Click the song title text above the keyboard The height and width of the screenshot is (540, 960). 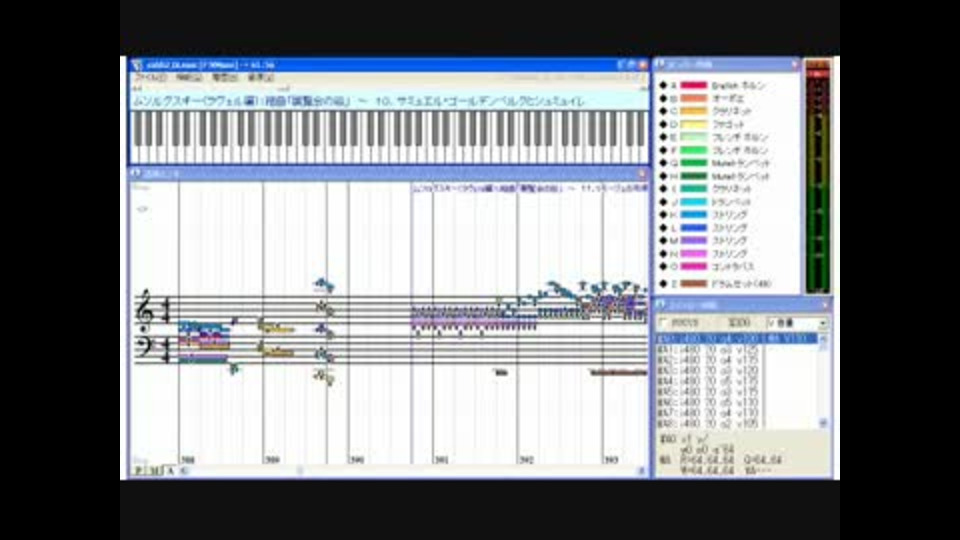(x=359, y=101)
